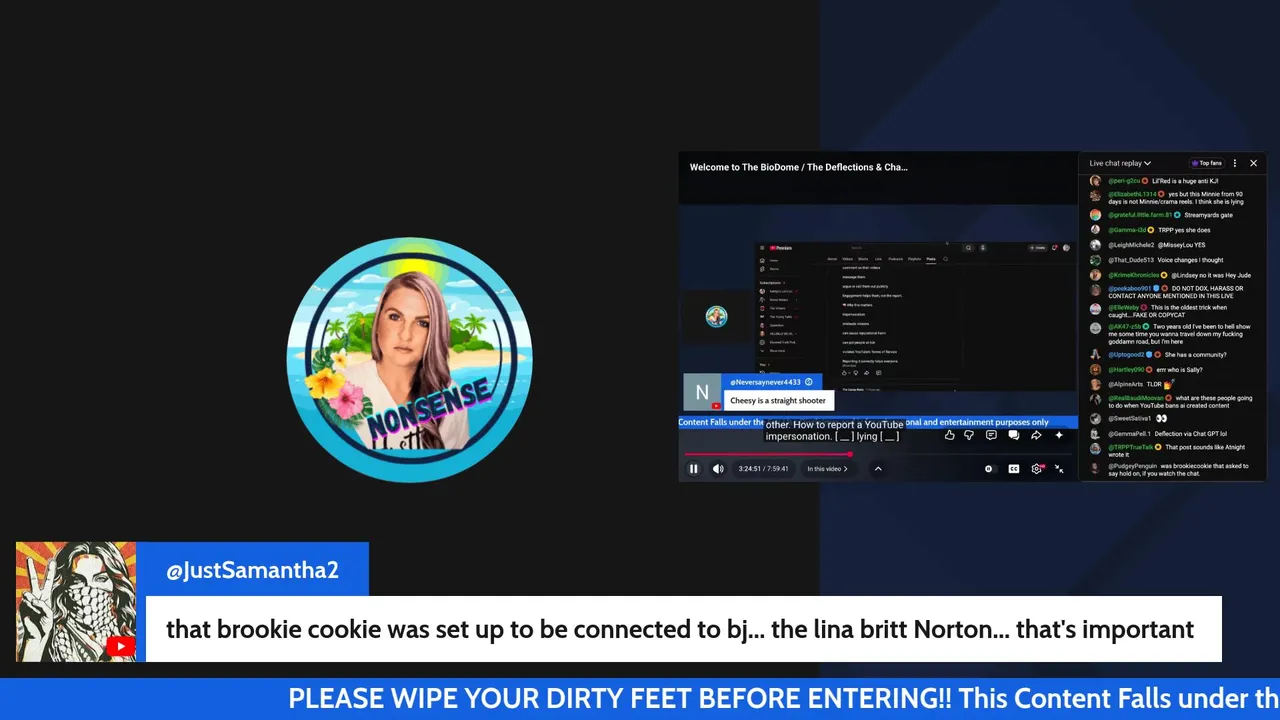Click the @JustSamantha2 name banner
This screenshot has height=720, width=1280.
252,570
